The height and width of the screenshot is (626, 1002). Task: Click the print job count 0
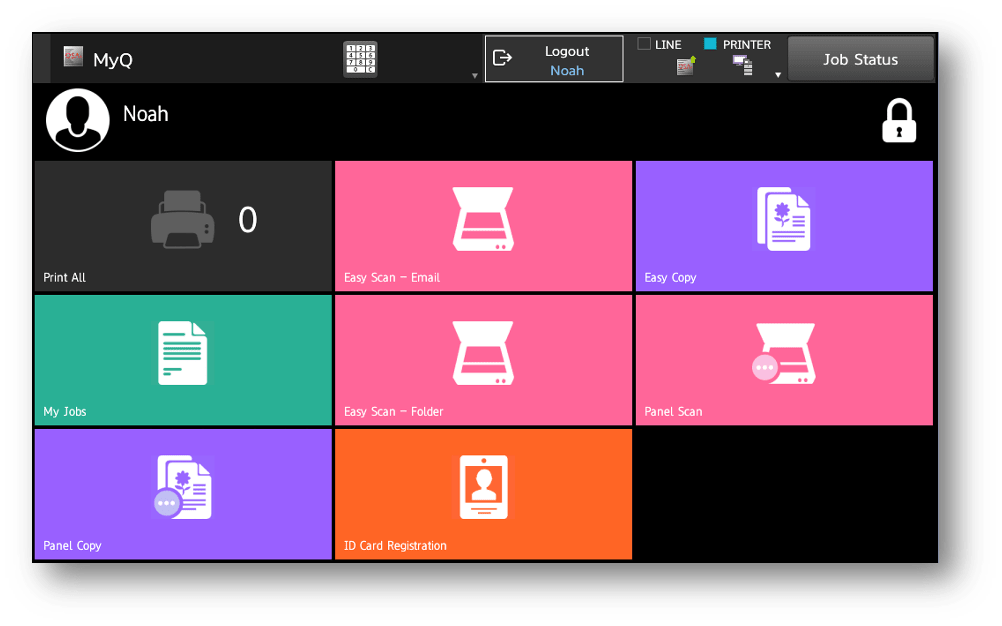(247, 220)
